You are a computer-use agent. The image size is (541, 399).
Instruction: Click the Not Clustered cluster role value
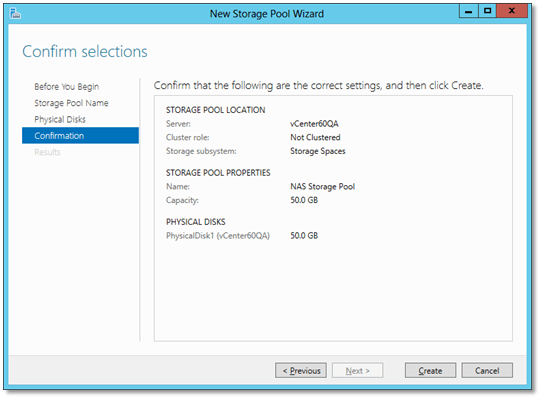[315, 137]
